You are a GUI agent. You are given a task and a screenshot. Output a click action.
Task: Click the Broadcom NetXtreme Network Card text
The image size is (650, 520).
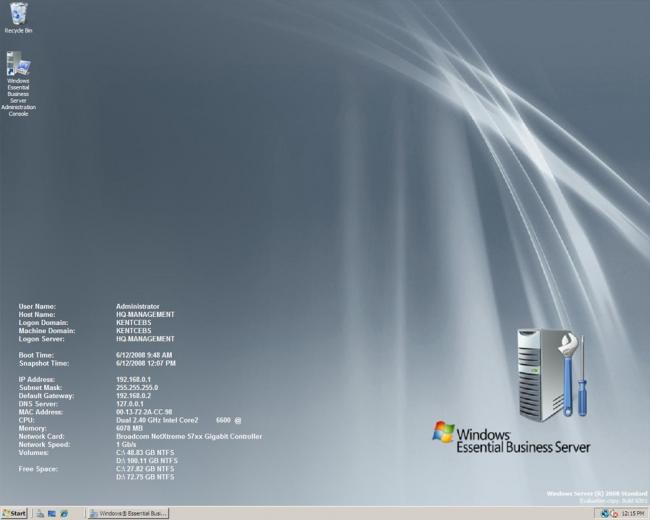tap(189, 436)
